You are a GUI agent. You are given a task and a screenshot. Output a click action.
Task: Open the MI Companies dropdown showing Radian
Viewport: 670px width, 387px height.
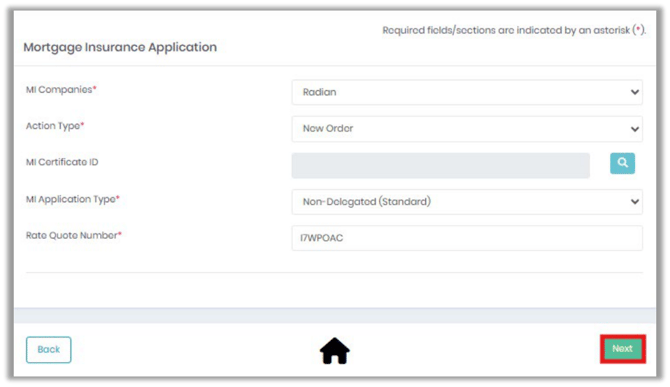pyautogui.click(x=467, y=92)
